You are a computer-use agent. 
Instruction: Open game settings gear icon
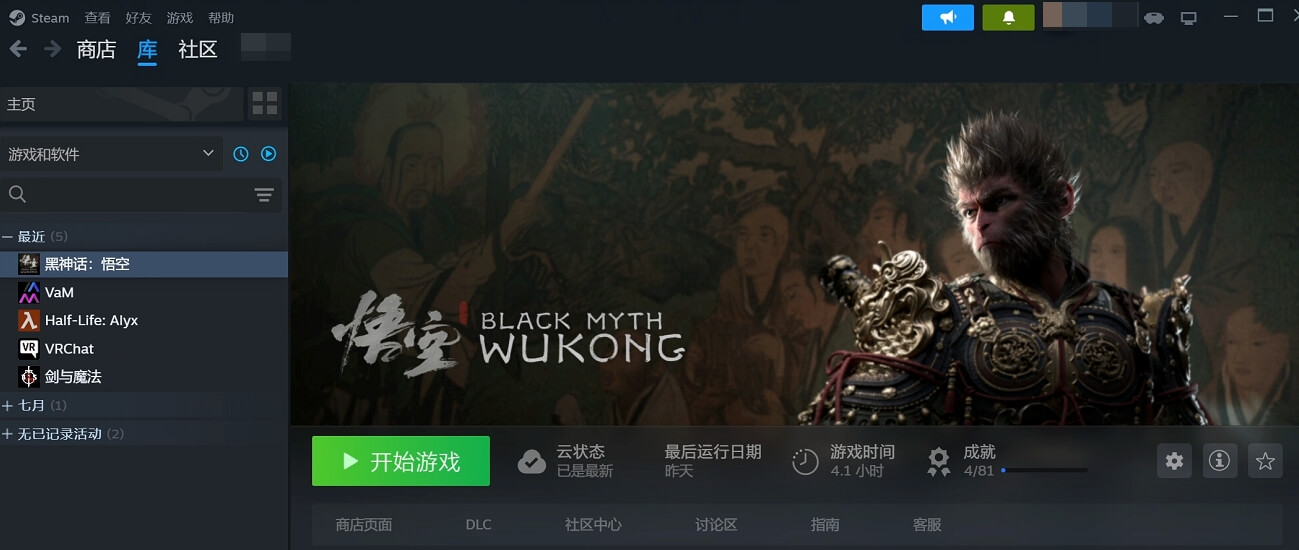pos(1174,461)
